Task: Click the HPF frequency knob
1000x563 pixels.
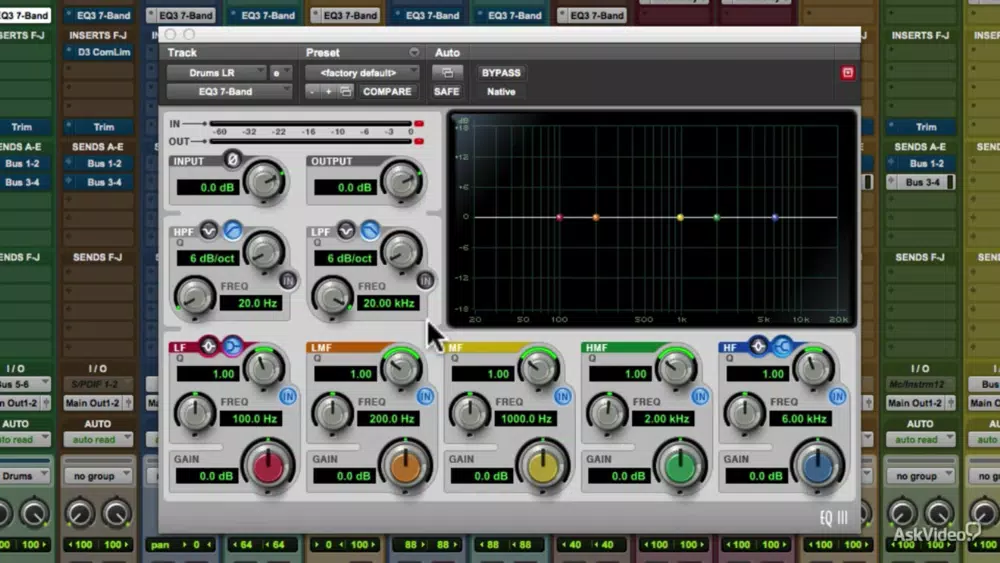Action: [x=195, y=297]
